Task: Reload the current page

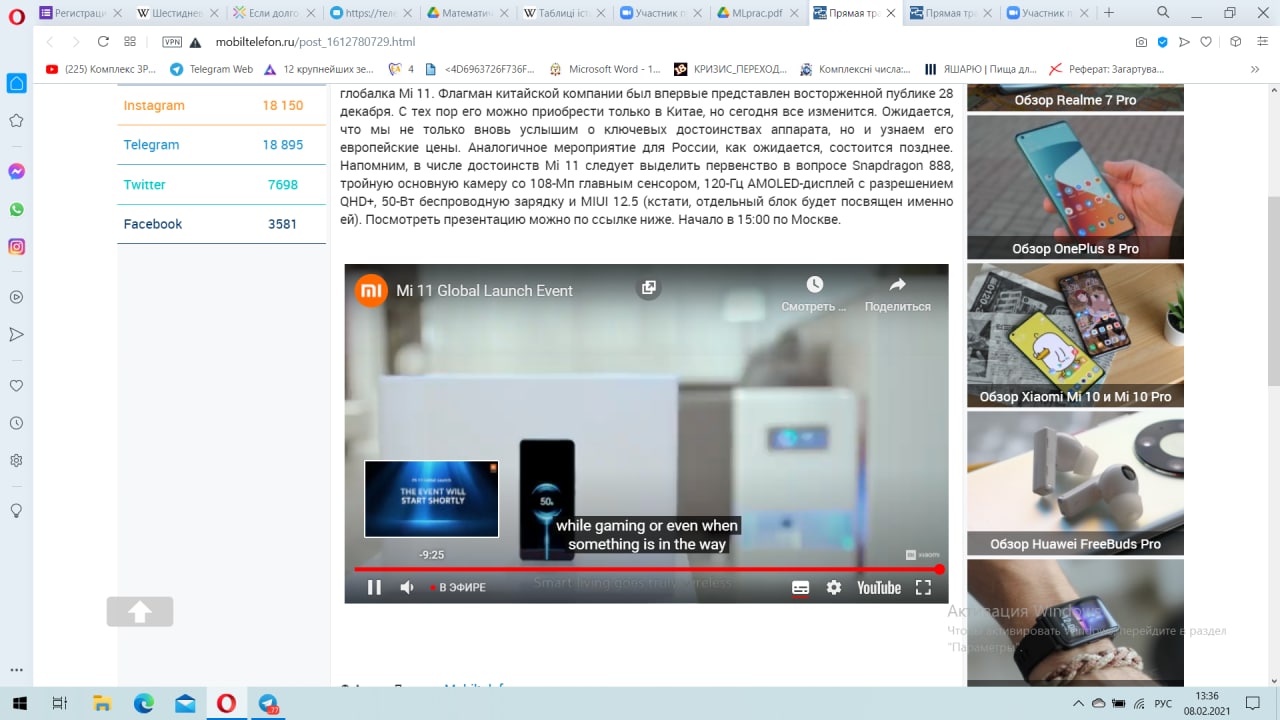Action: 103,42
